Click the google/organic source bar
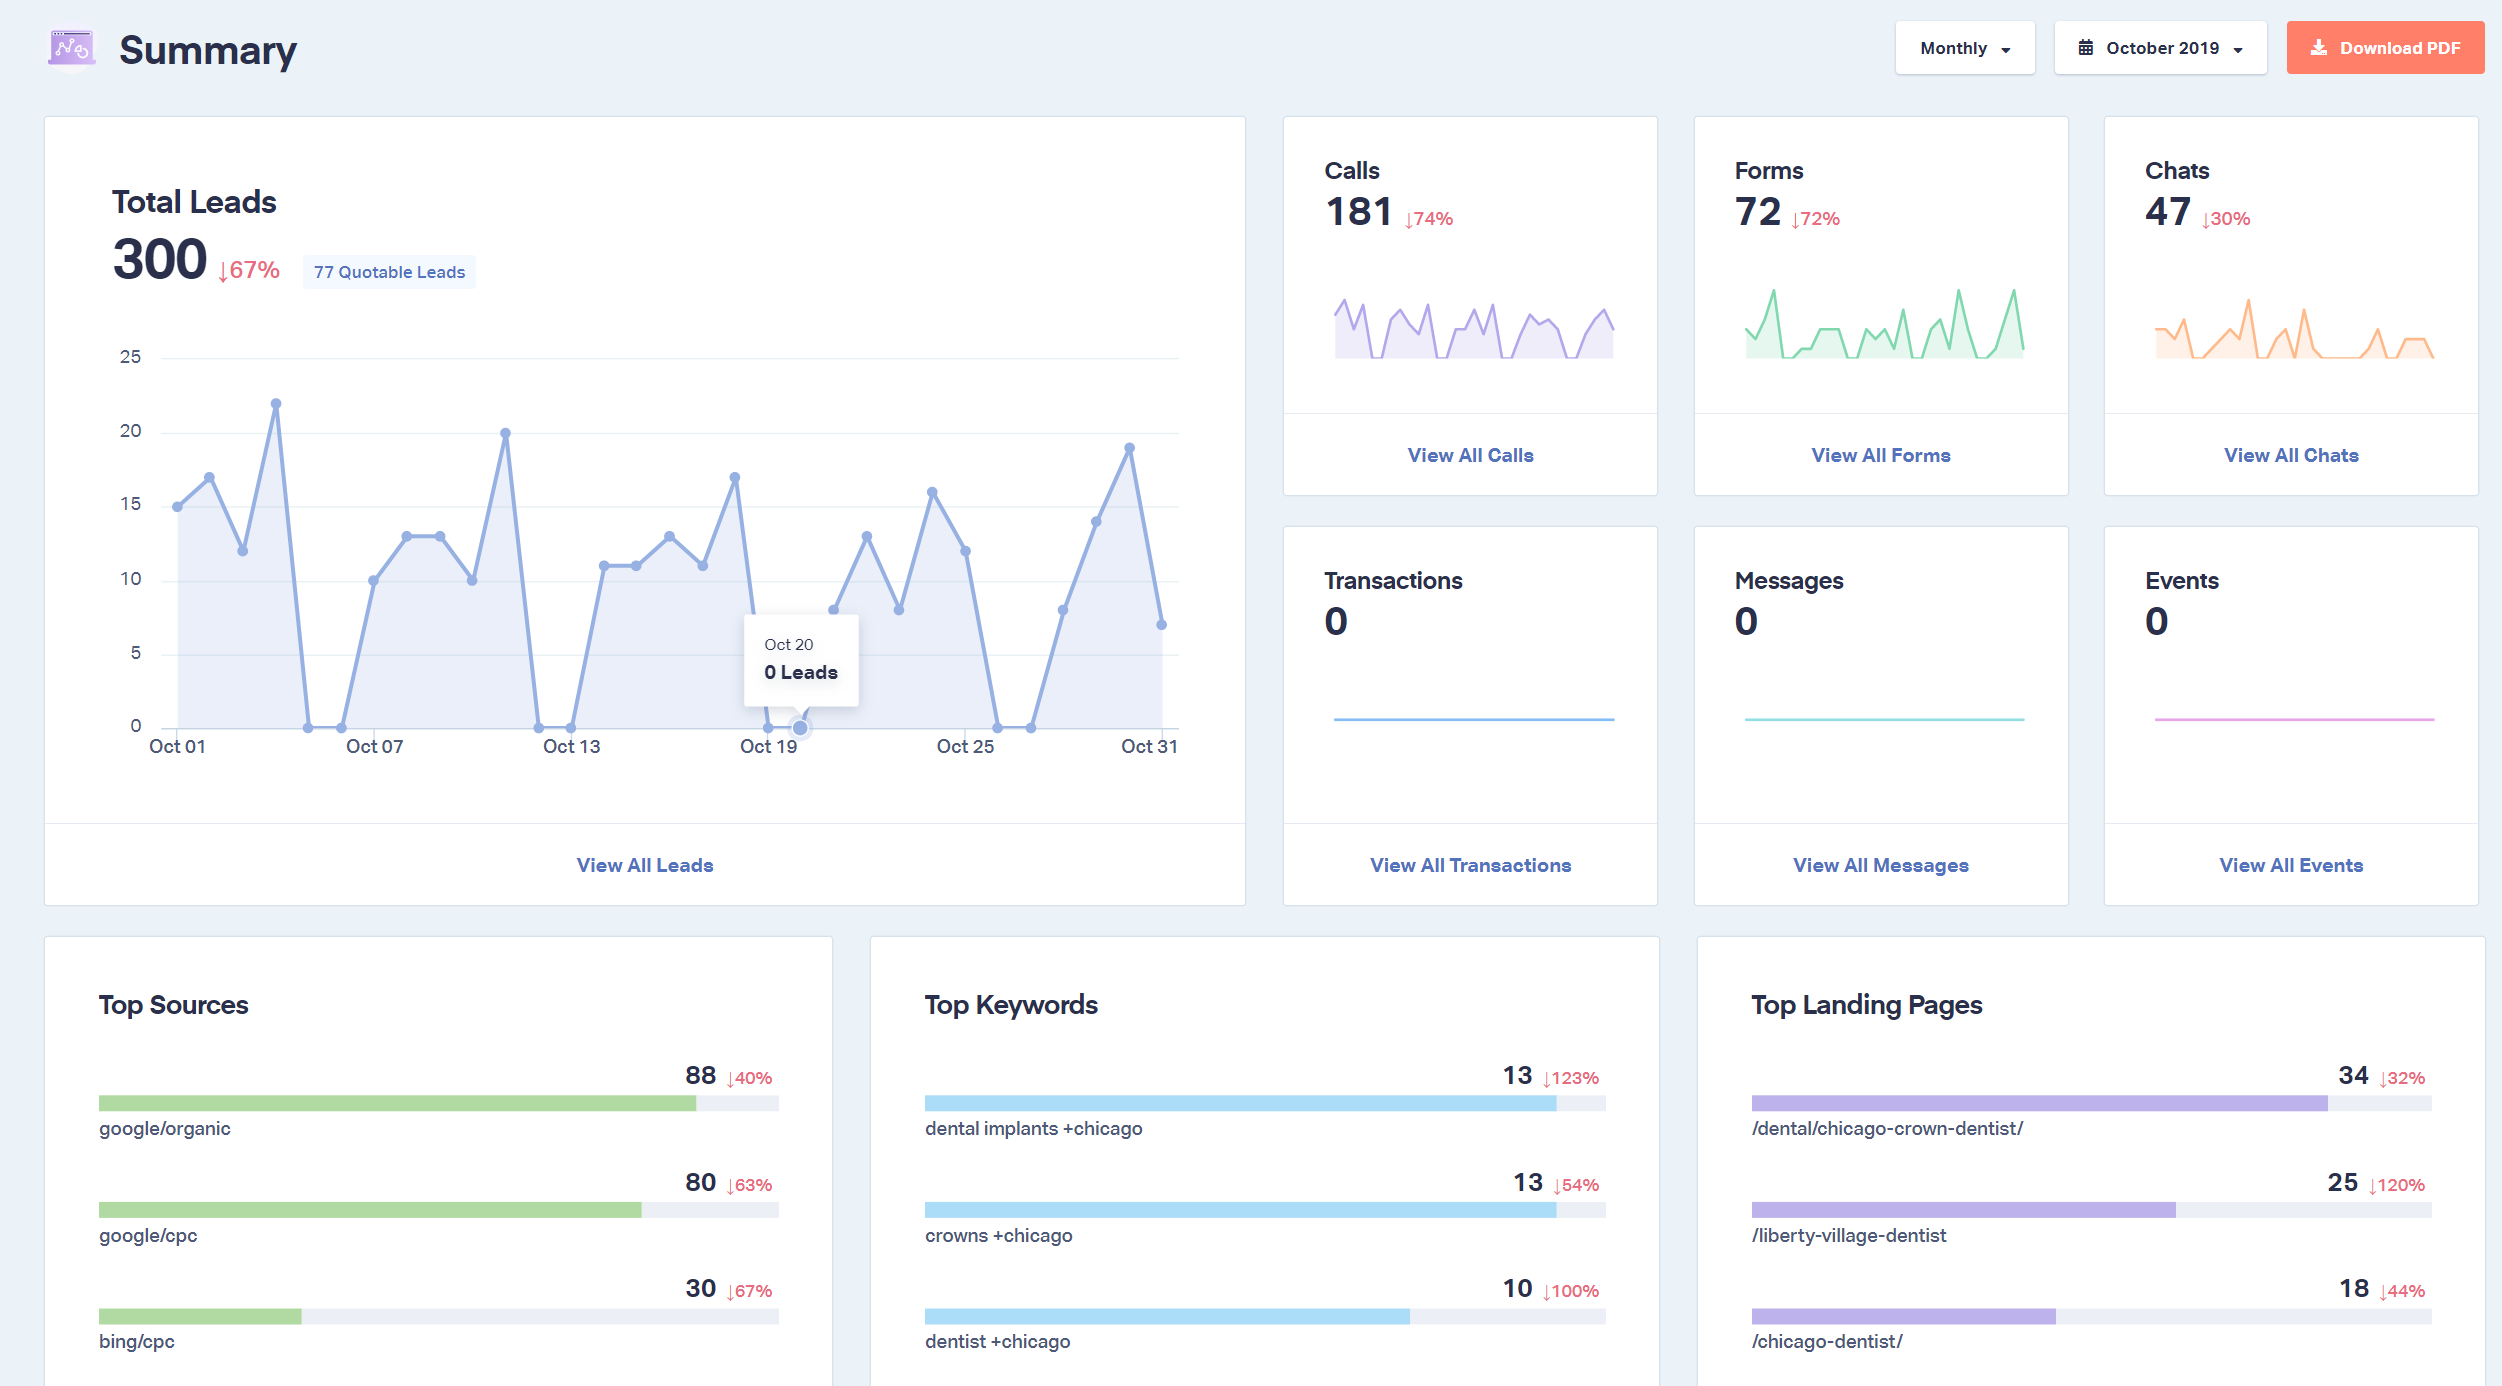The width and height of the screenshot is (2502, 1386). click(397, 1103)
